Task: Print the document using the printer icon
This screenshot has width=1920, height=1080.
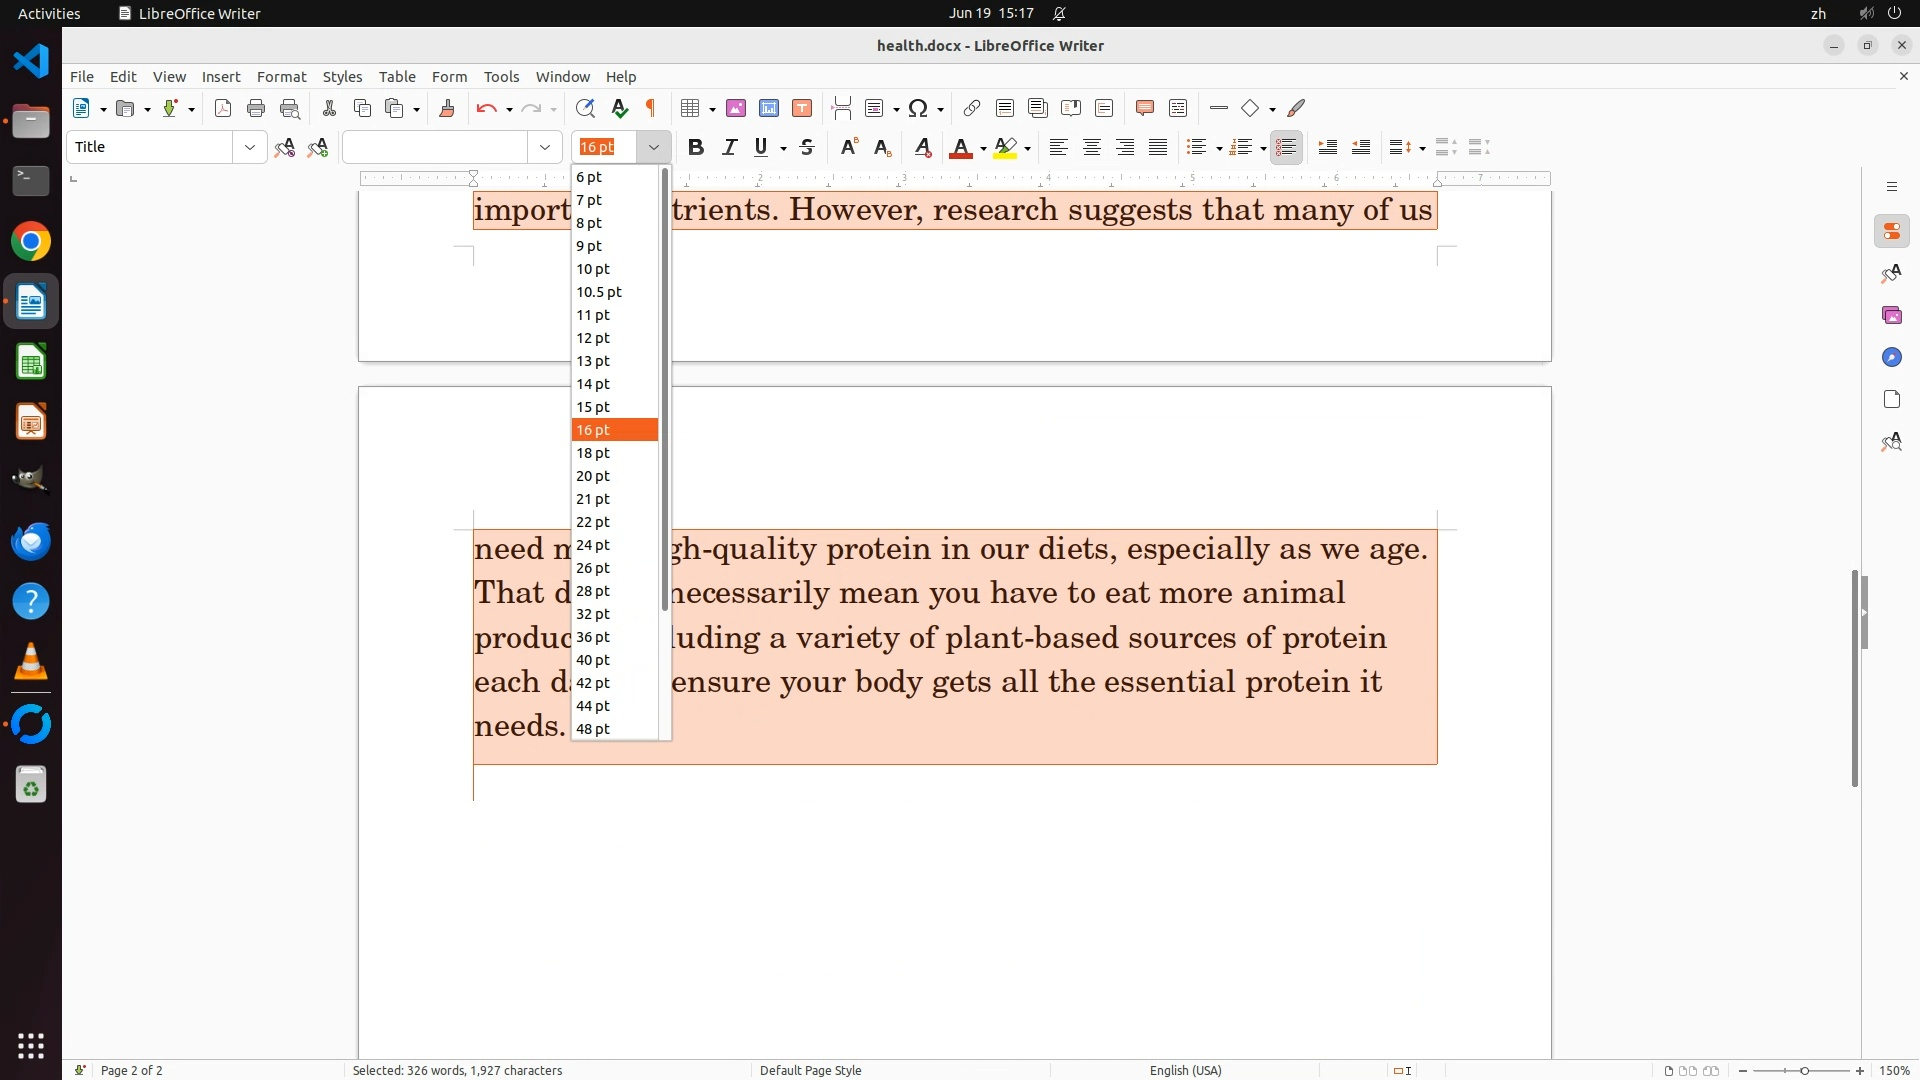Action: (256, 109)
